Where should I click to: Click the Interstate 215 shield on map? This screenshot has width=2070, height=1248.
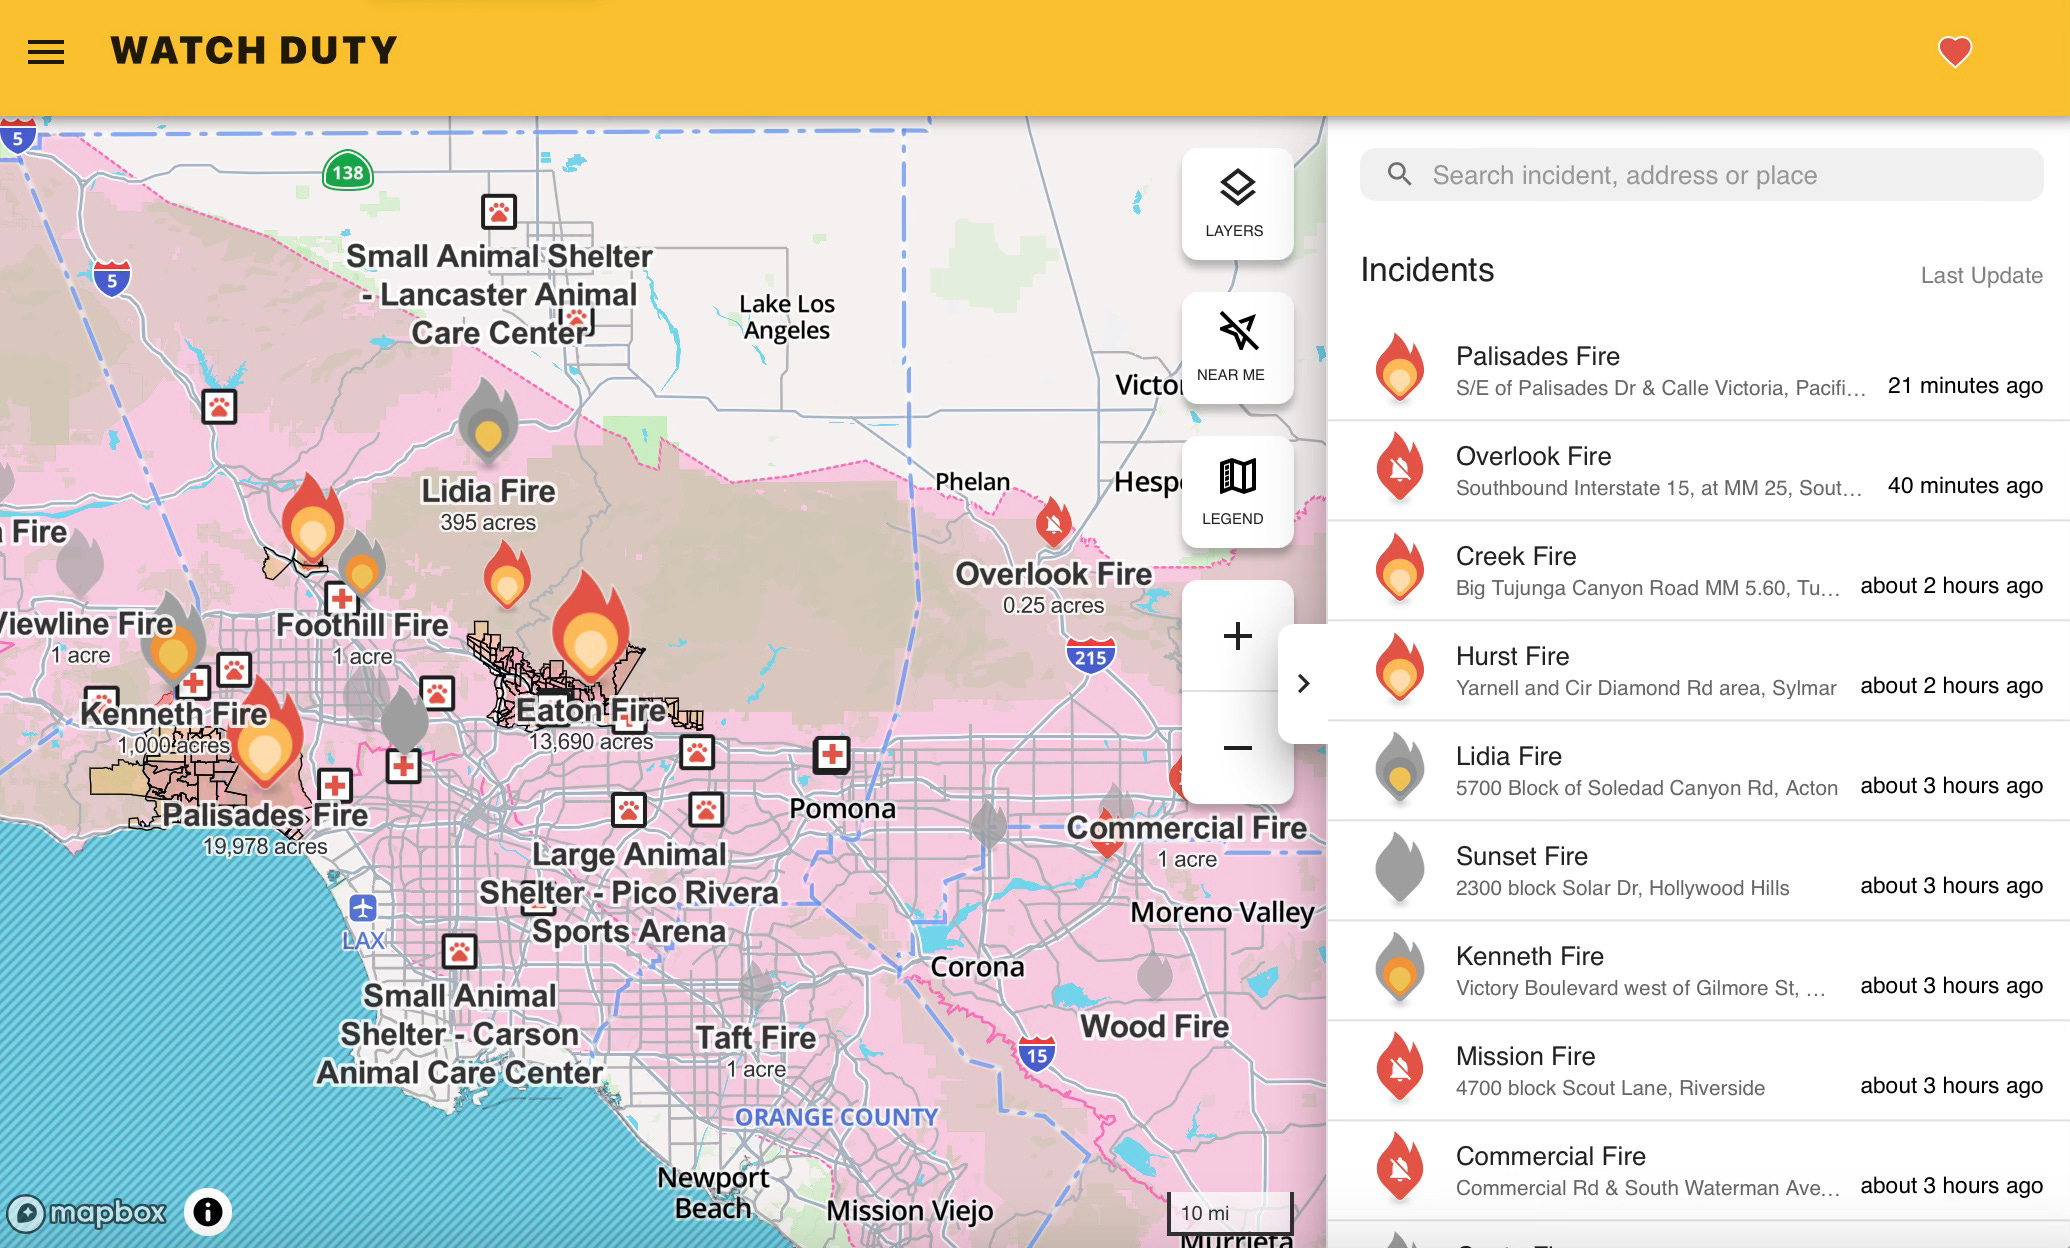pos(1090,656)
